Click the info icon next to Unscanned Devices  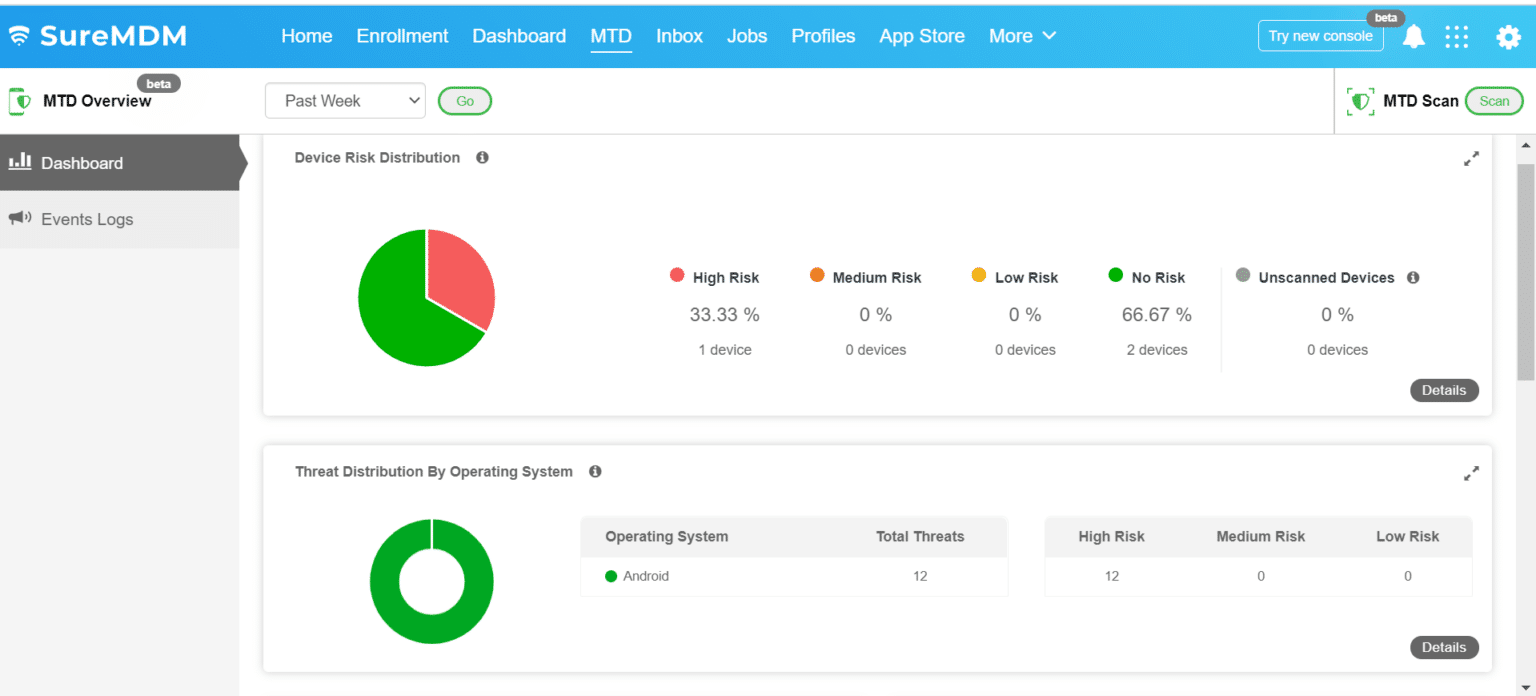(1412, 277)
